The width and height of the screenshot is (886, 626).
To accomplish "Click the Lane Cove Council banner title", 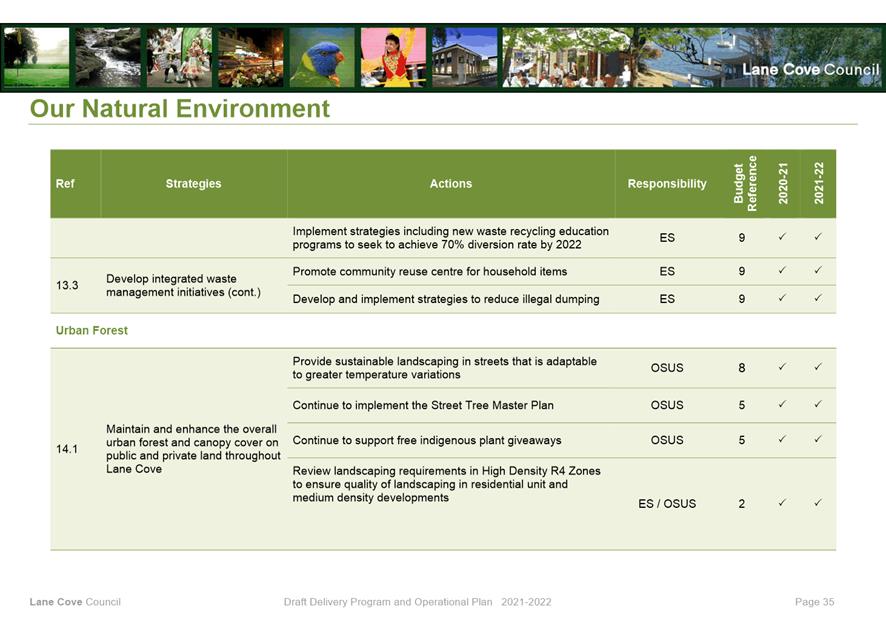I will (810, 69).
